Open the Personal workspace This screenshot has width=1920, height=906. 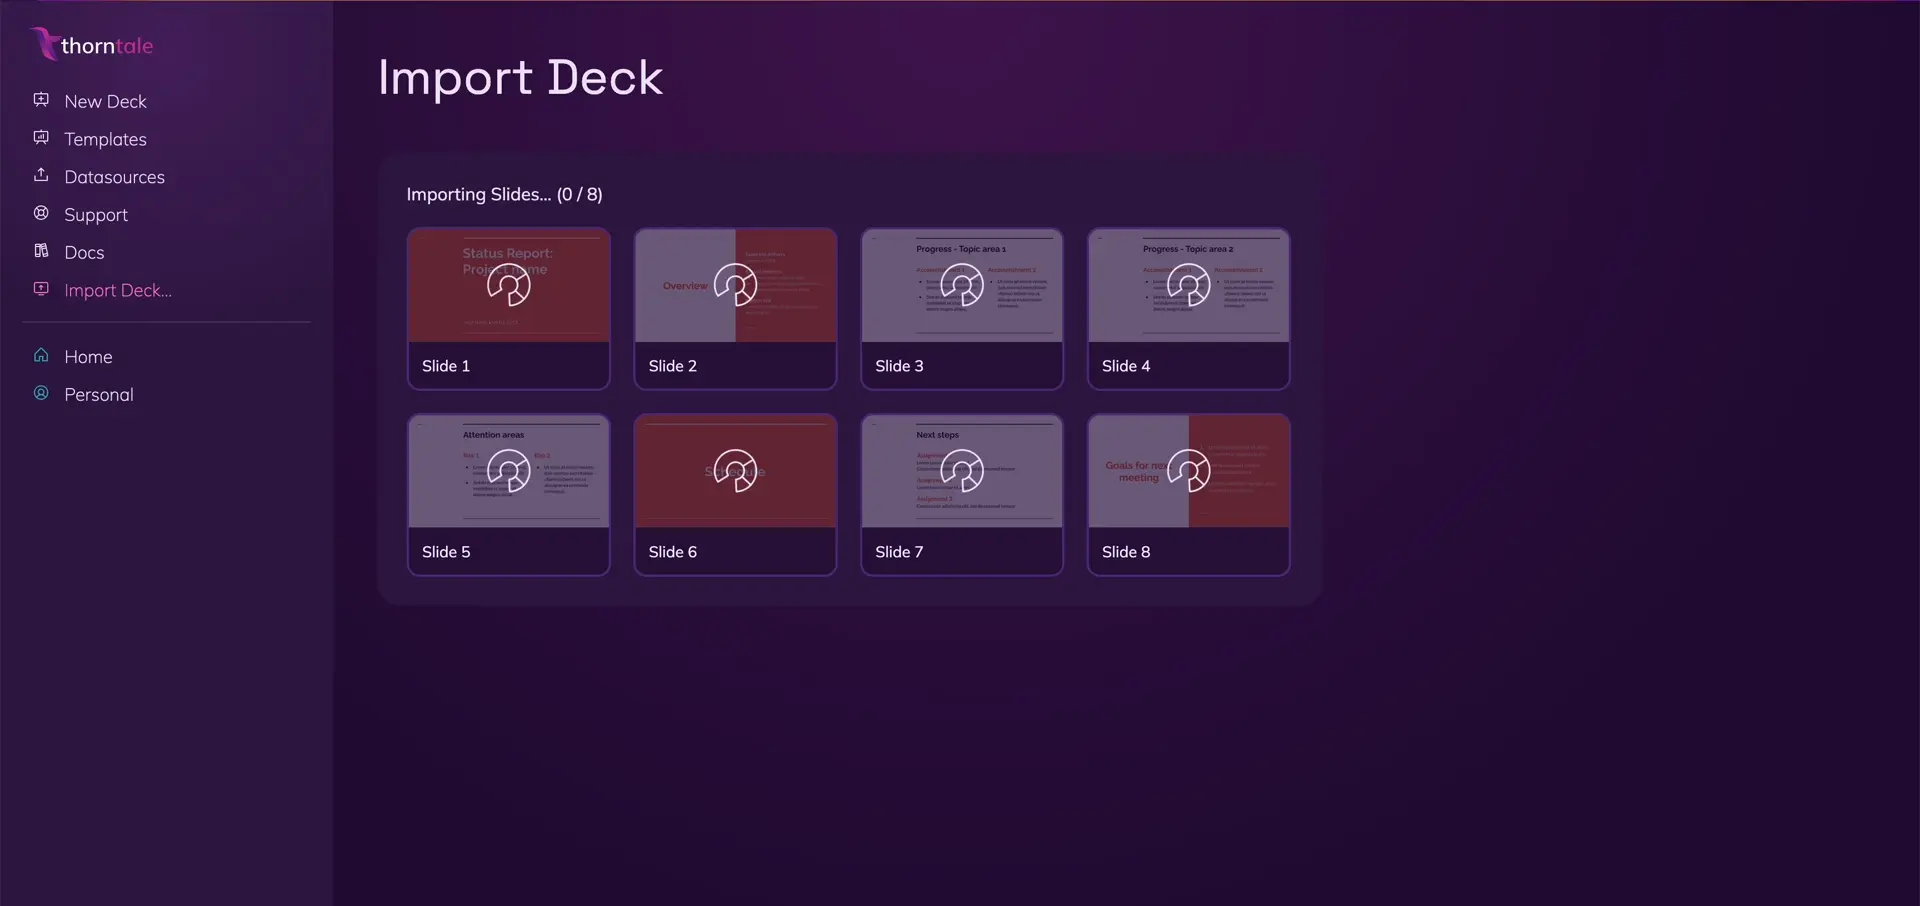point(98,395)
